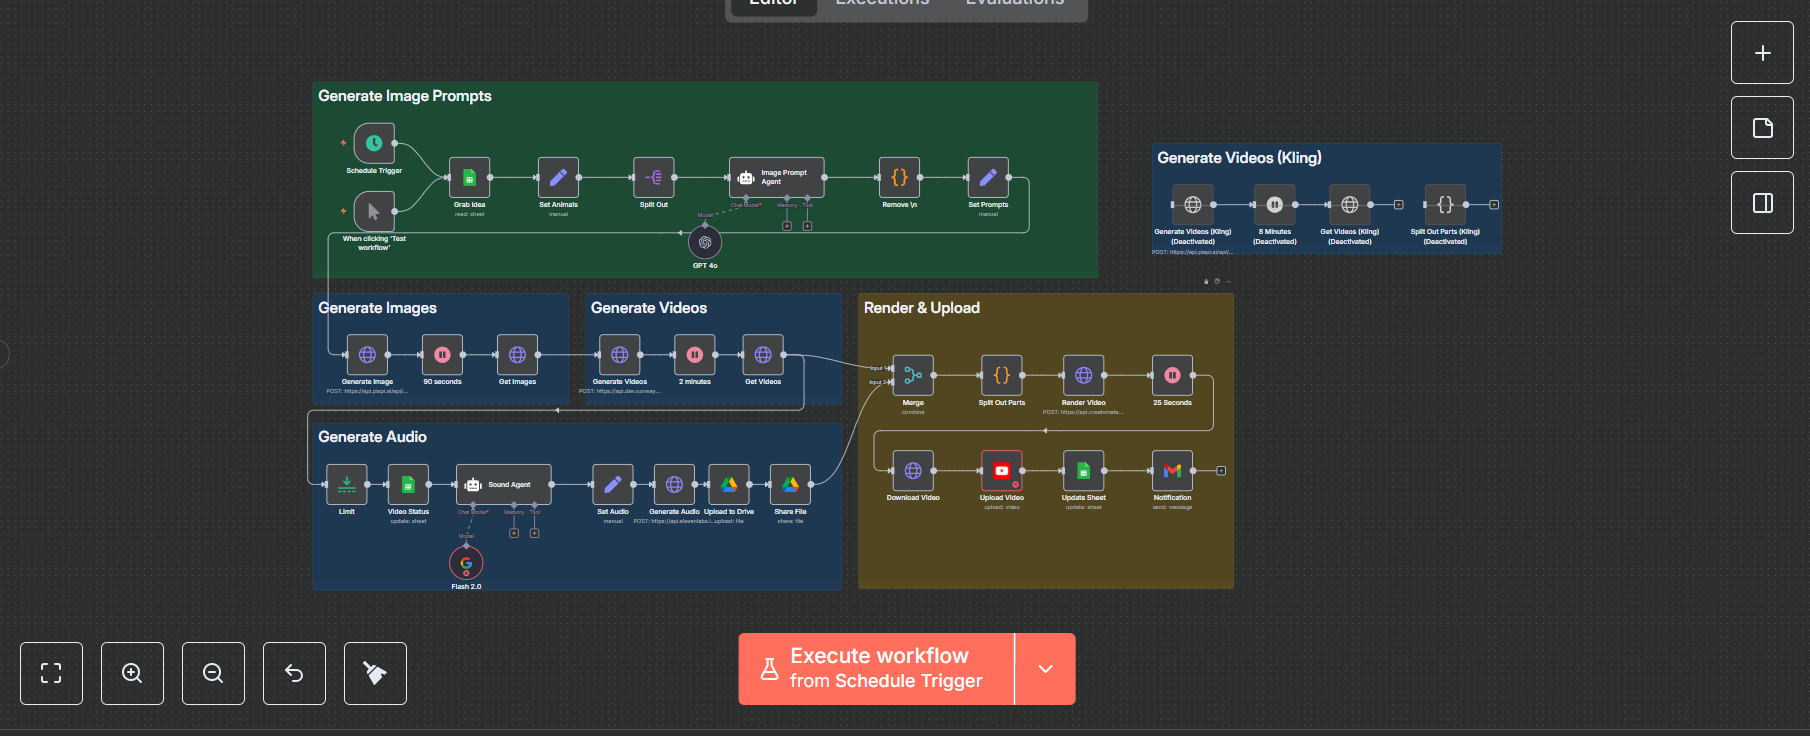Viewport: 1810px width, 736px height.
Task: Open the Image Prompt Agent node
Action: pos(777,177)
